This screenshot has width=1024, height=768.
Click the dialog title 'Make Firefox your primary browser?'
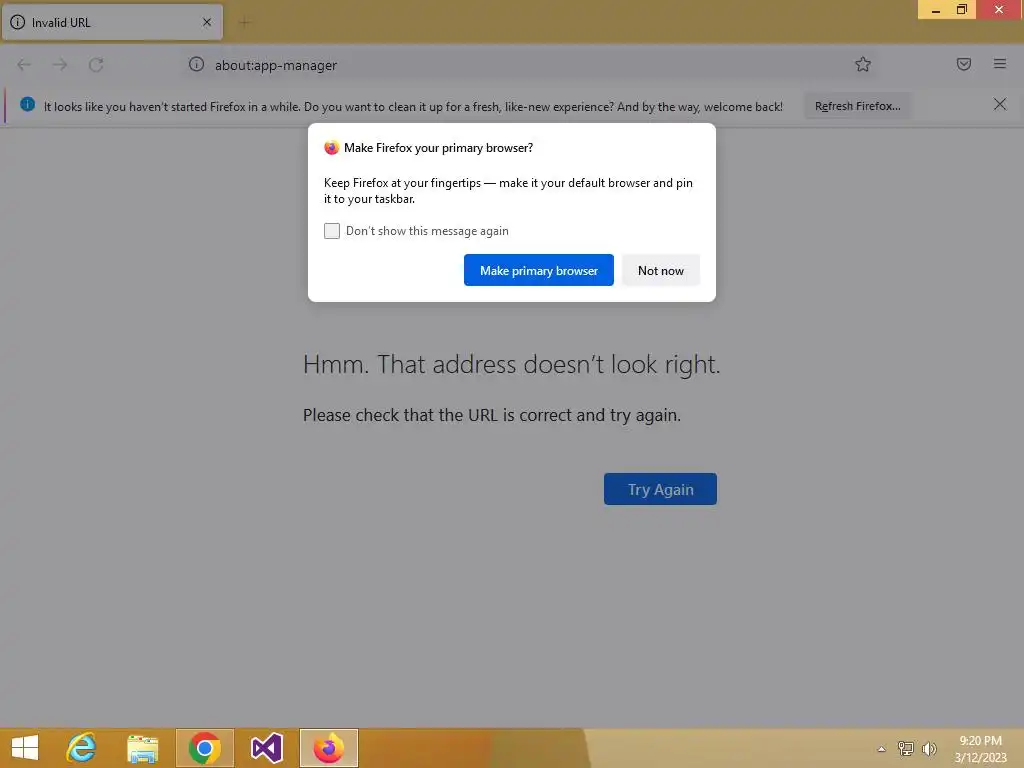pos(438,148)
